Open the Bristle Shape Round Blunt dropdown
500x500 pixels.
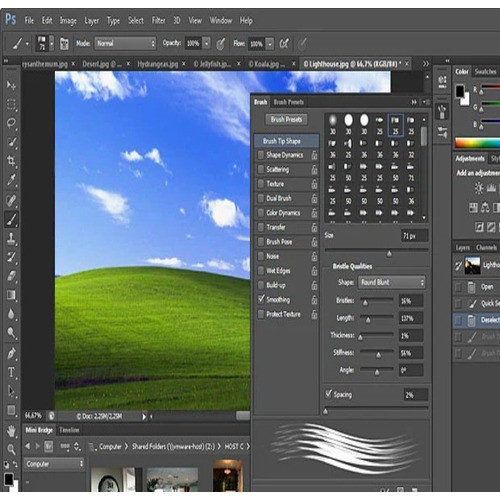coord(392,283)
